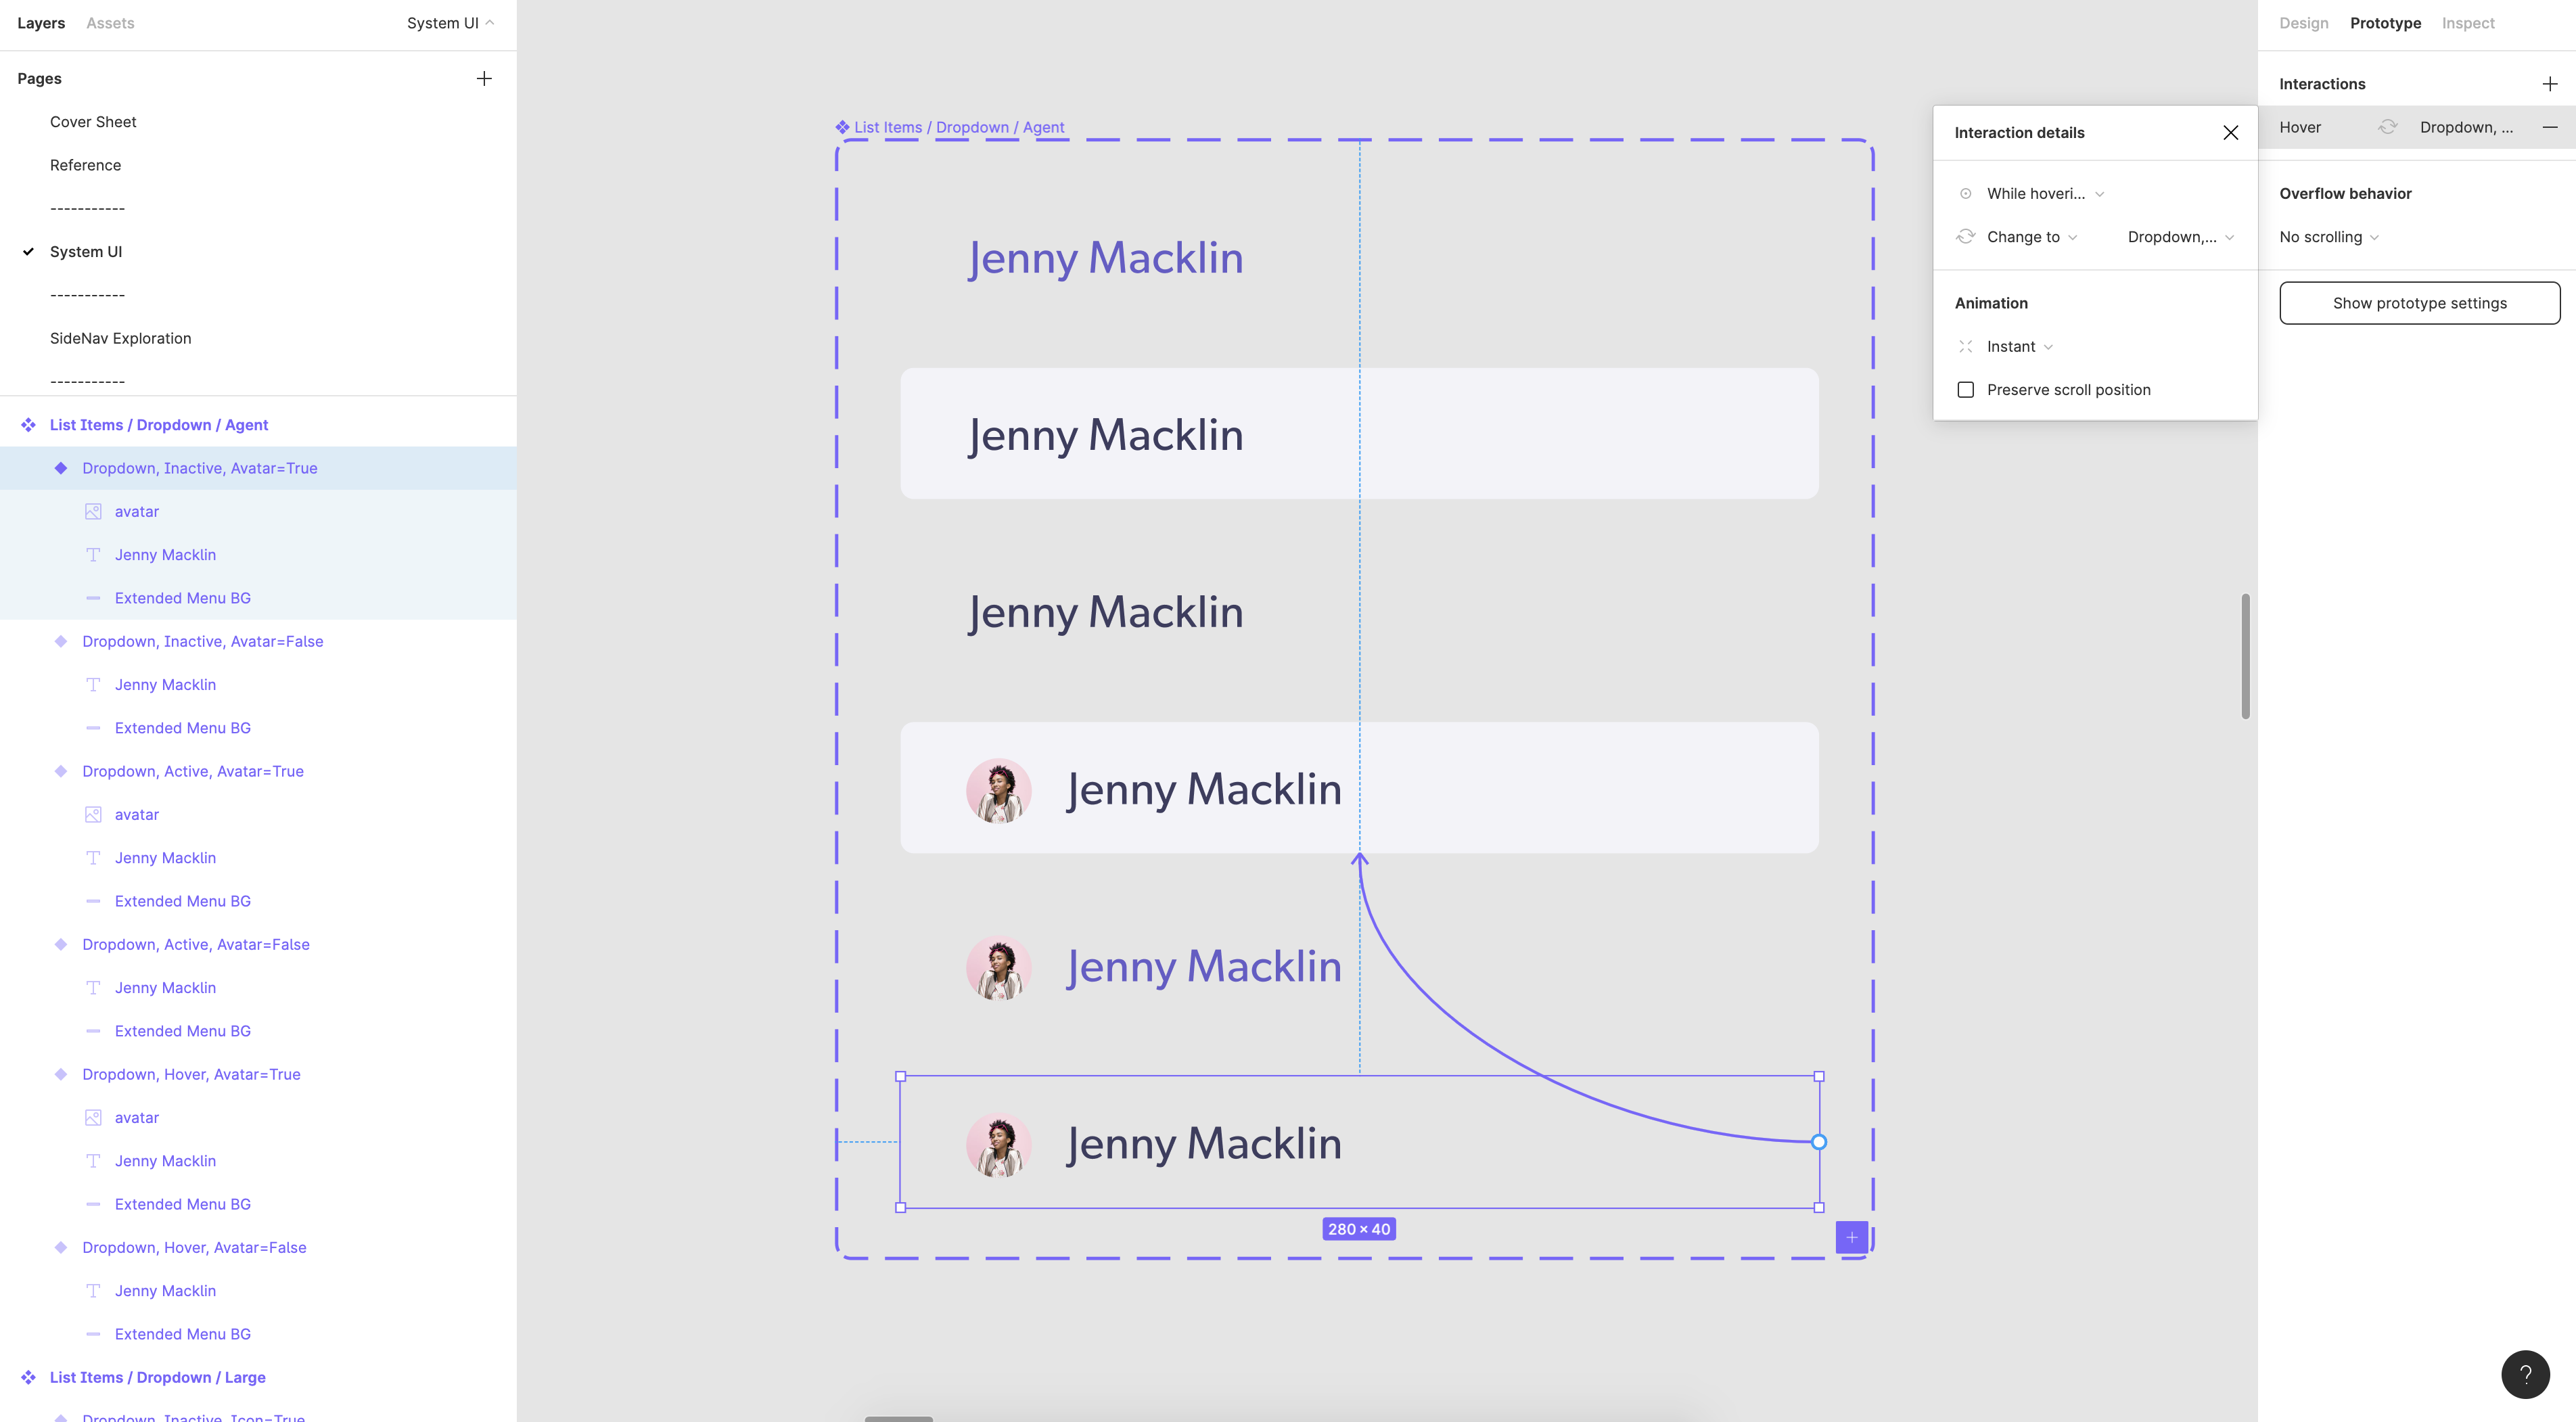
Task: Click the purple add variant plus button
Action: tap(1851, 1237)
